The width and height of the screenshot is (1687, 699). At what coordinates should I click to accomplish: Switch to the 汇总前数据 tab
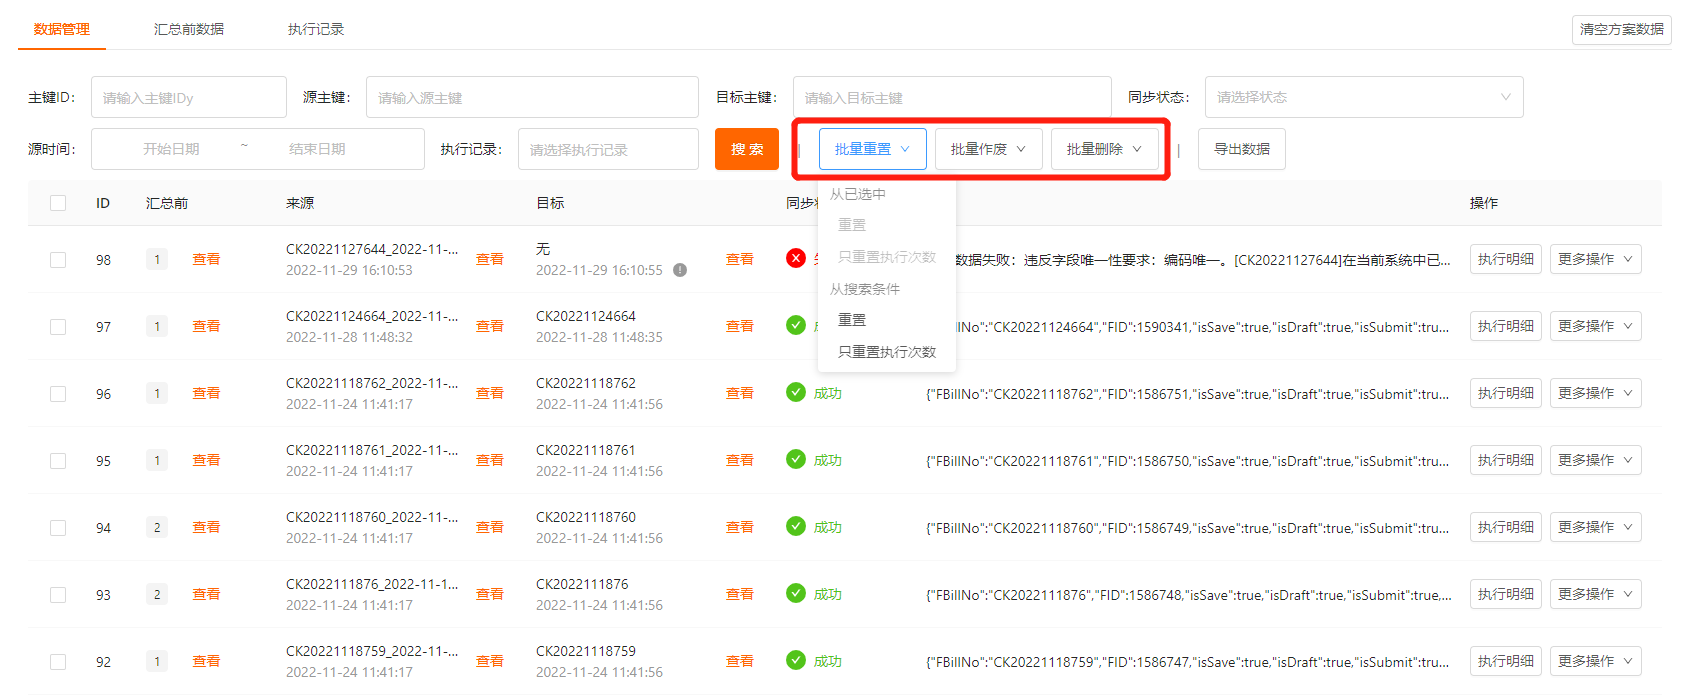(189, 29)
